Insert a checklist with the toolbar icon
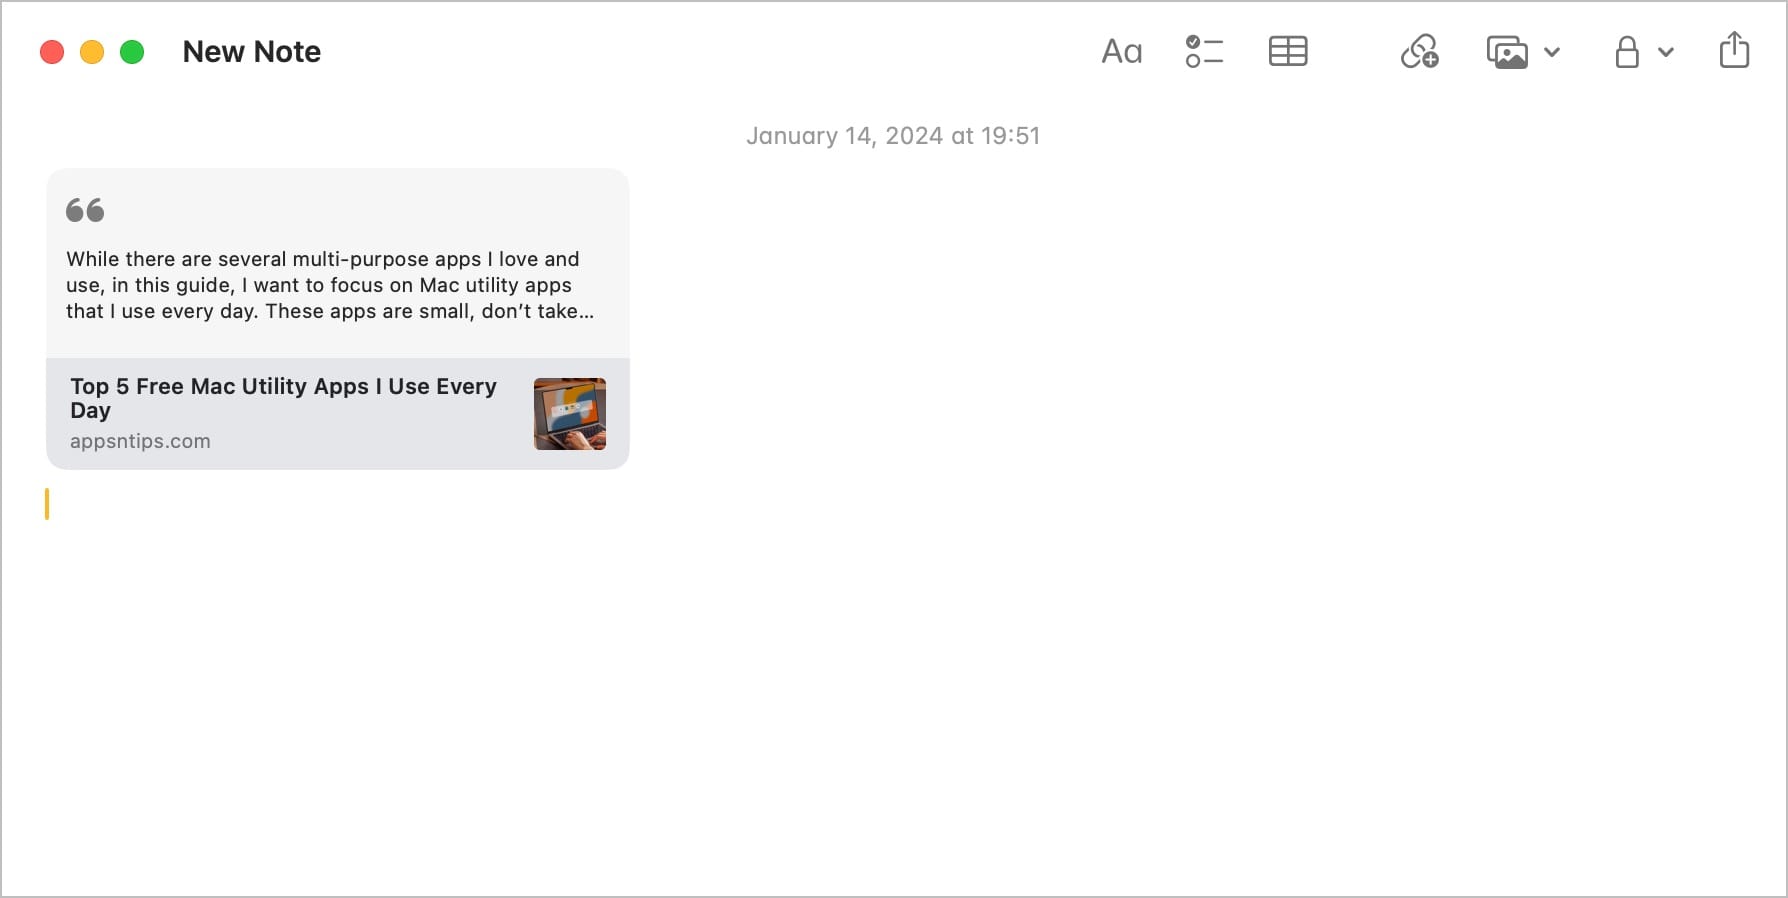 (x=1204, y=52)
